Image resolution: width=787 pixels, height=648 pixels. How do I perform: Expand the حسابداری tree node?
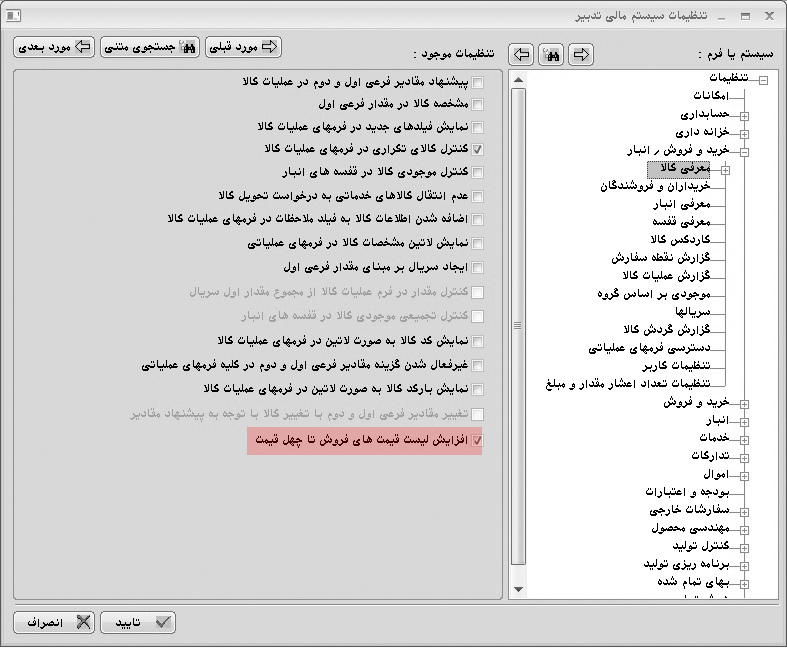tap(744, 116)
